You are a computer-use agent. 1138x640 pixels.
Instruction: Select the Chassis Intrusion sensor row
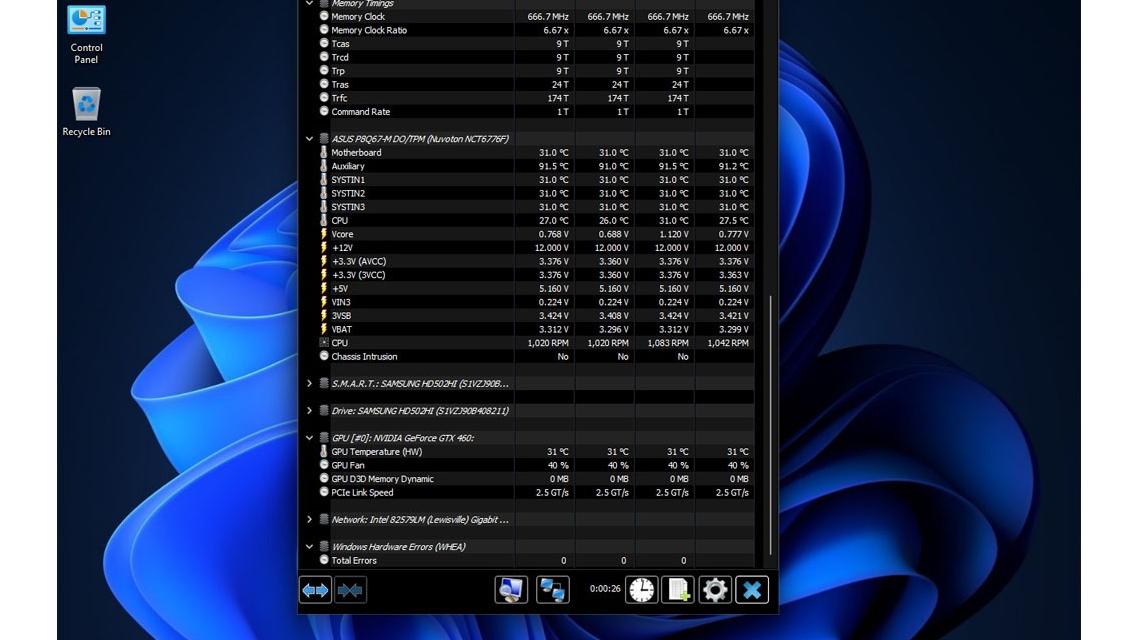(364, 357)
